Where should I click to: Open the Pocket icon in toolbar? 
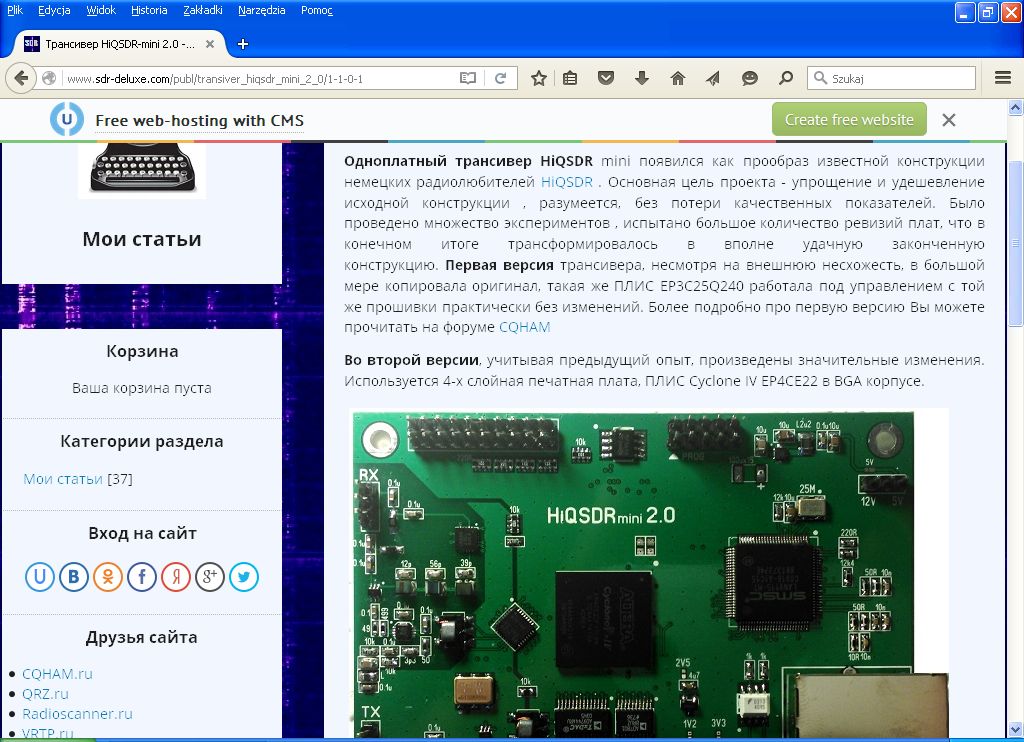coord(606,78)
